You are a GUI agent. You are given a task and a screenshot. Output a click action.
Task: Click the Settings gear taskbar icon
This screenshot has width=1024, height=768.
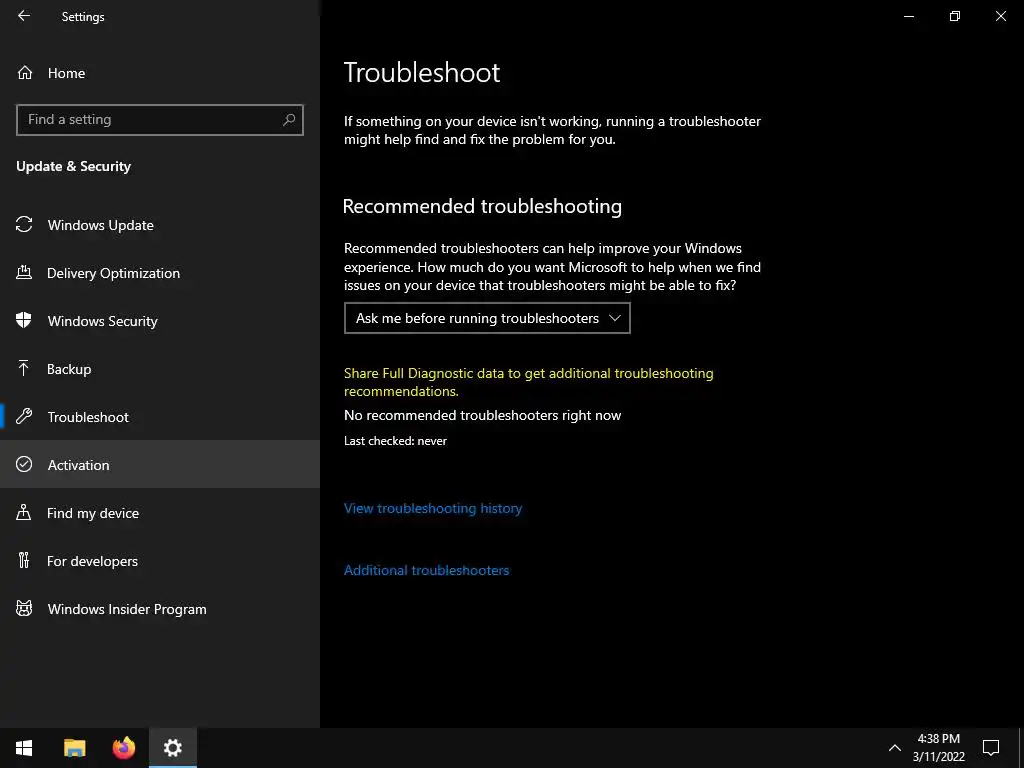[x=172, y=748]
